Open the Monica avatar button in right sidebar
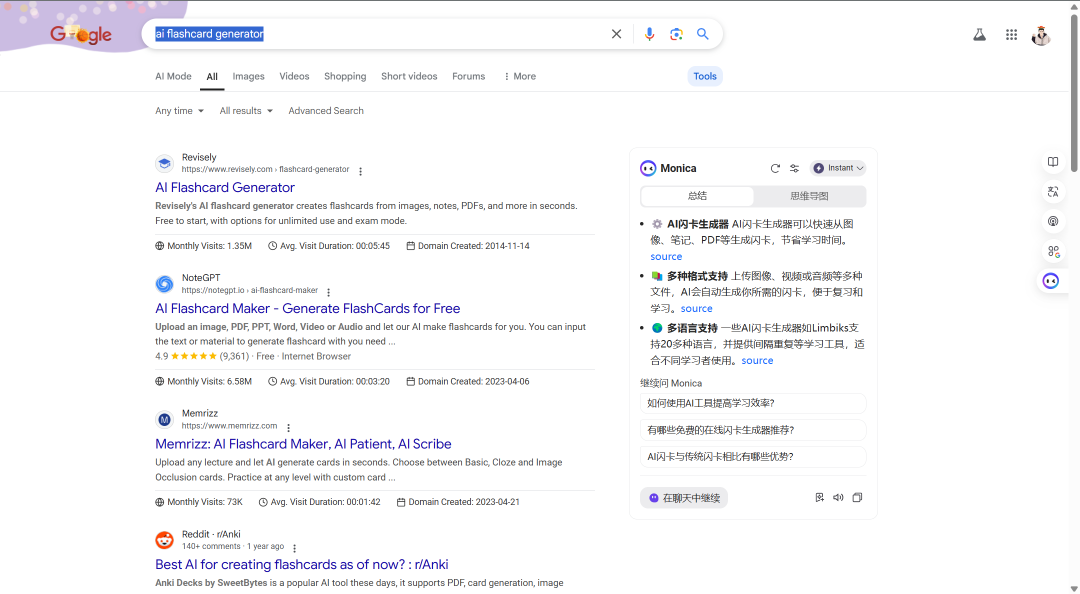The image size is (1080, 594). pyautogui.click(x=1051, y=280)
